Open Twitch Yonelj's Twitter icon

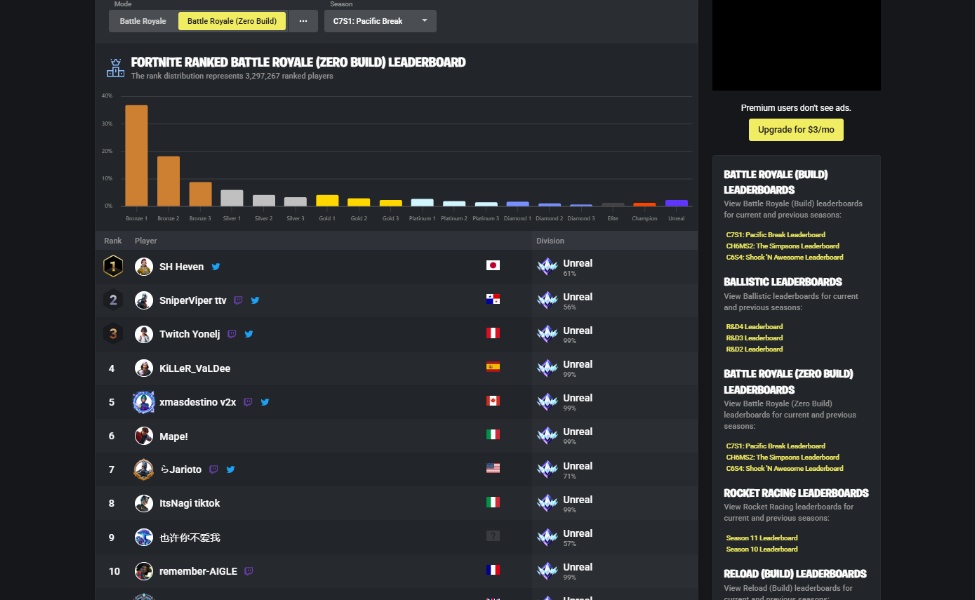click(x=249, y=334)
